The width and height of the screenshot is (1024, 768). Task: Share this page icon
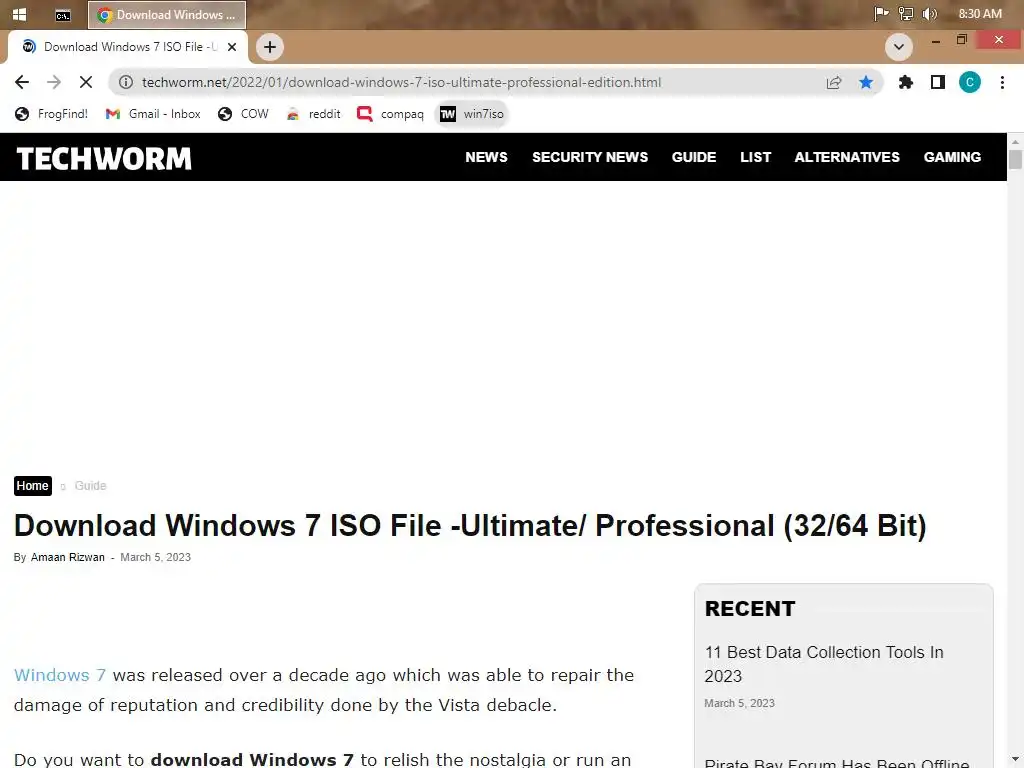point(834,82)
